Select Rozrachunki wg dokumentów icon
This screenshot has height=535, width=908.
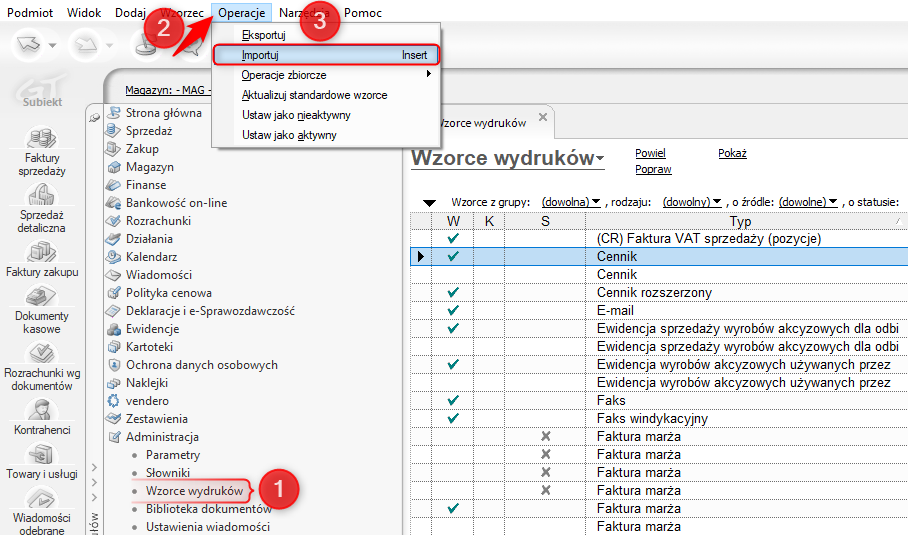(x=40, y=354)
